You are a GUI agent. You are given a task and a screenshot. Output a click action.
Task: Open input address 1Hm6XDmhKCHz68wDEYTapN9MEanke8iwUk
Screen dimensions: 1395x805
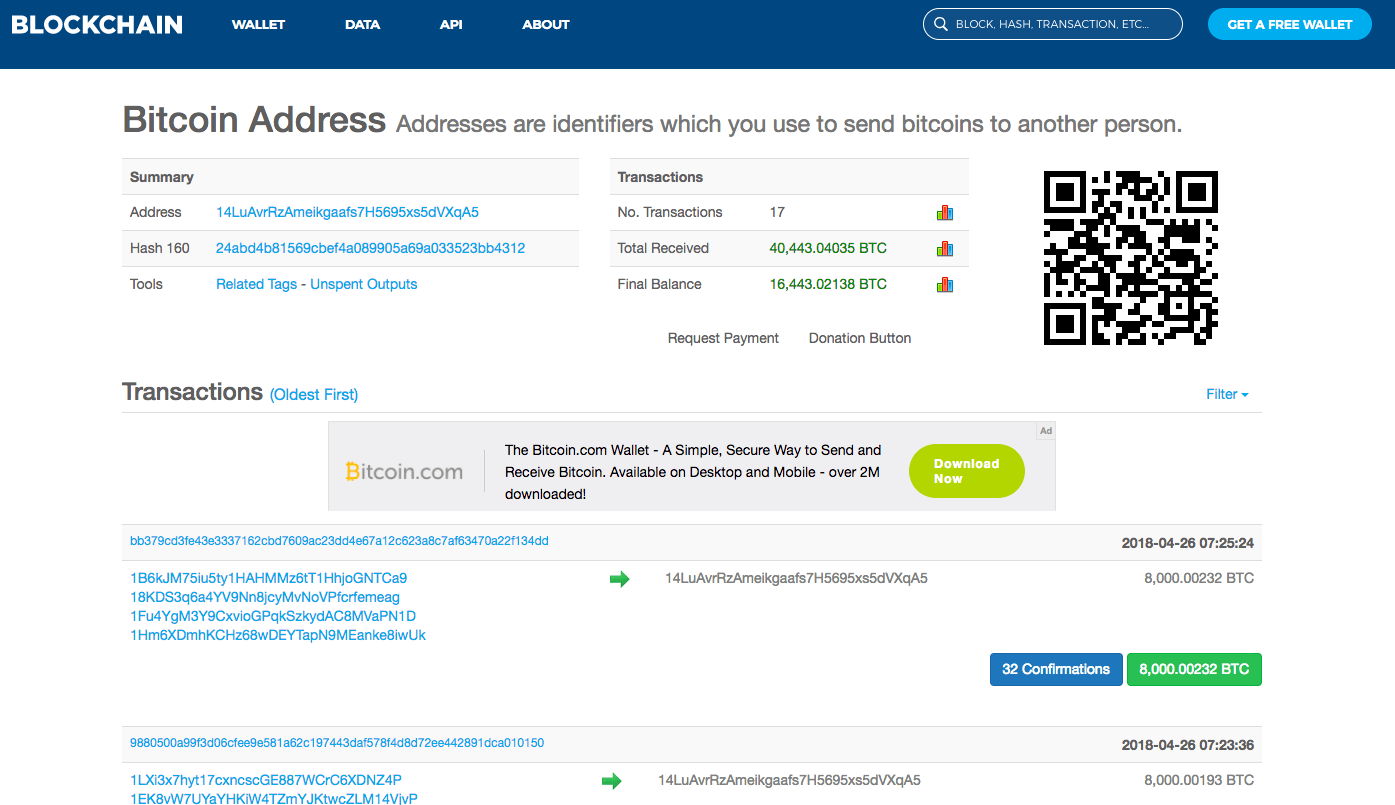(x=278, y=635)
